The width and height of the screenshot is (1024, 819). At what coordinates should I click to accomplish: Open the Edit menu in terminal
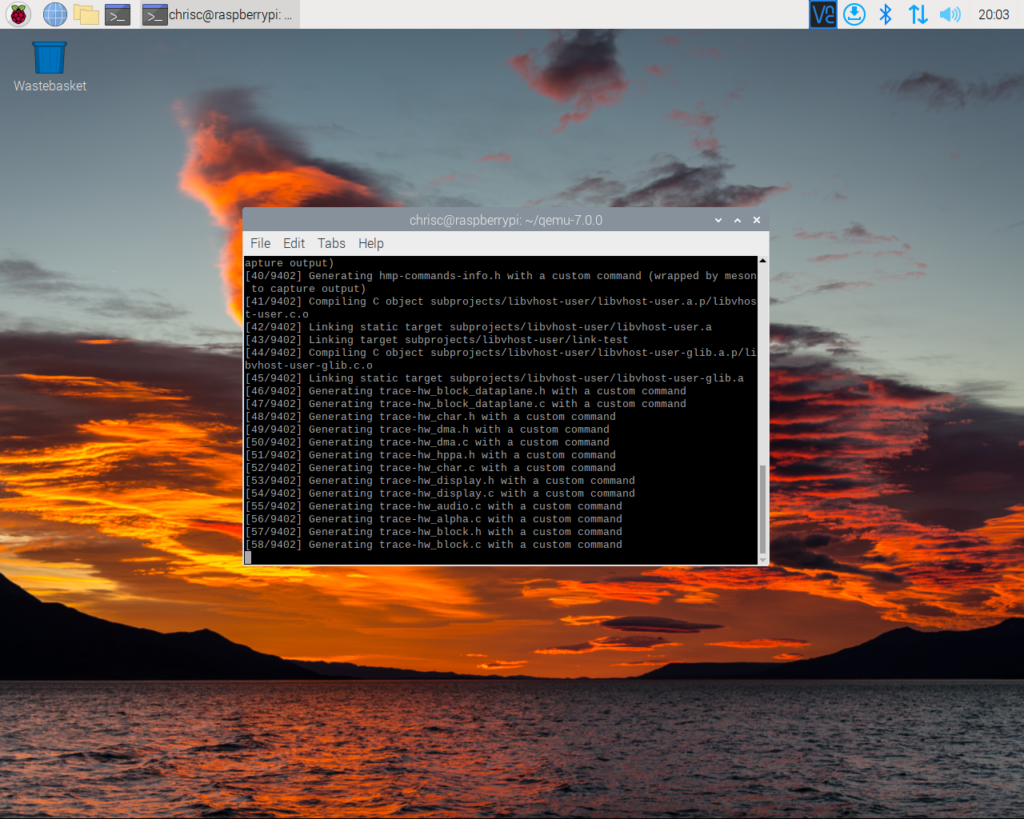pyautogui.click(x=294, y=243)
